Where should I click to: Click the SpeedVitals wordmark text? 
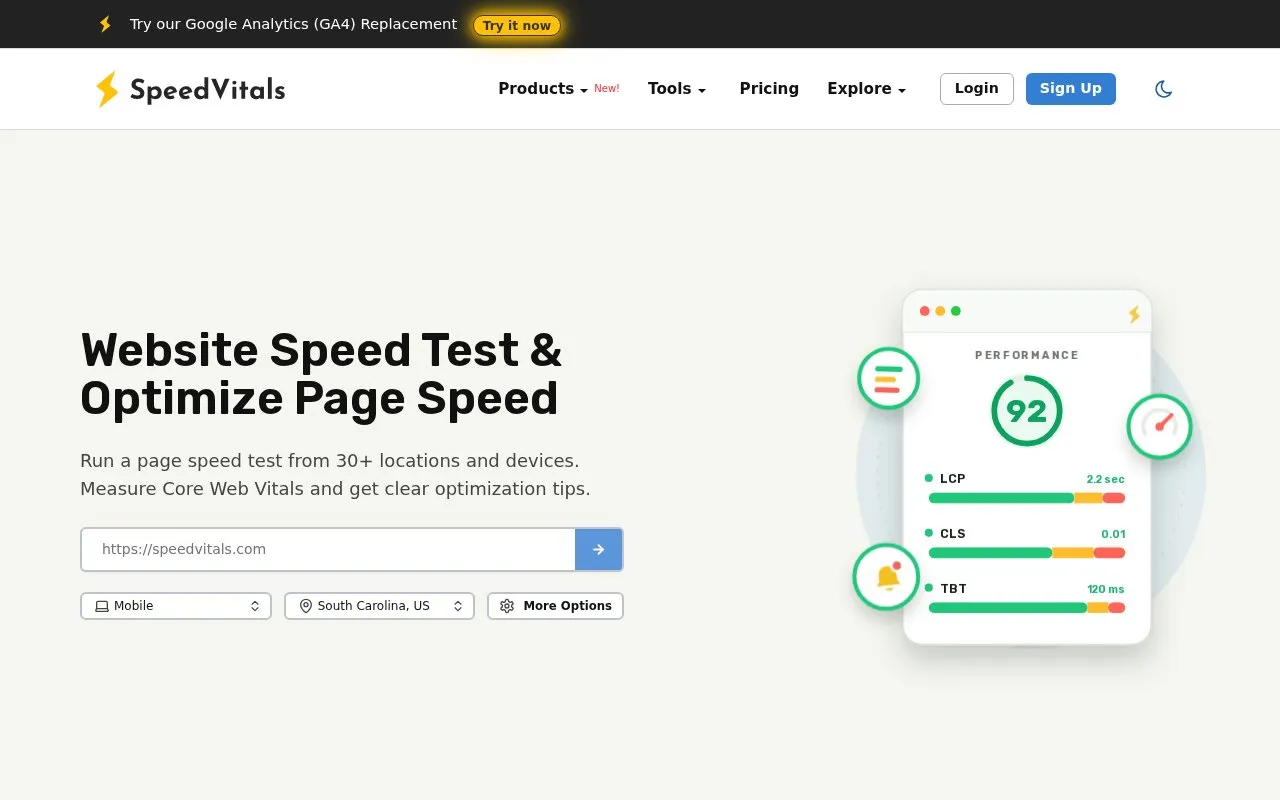pos(208,90)
